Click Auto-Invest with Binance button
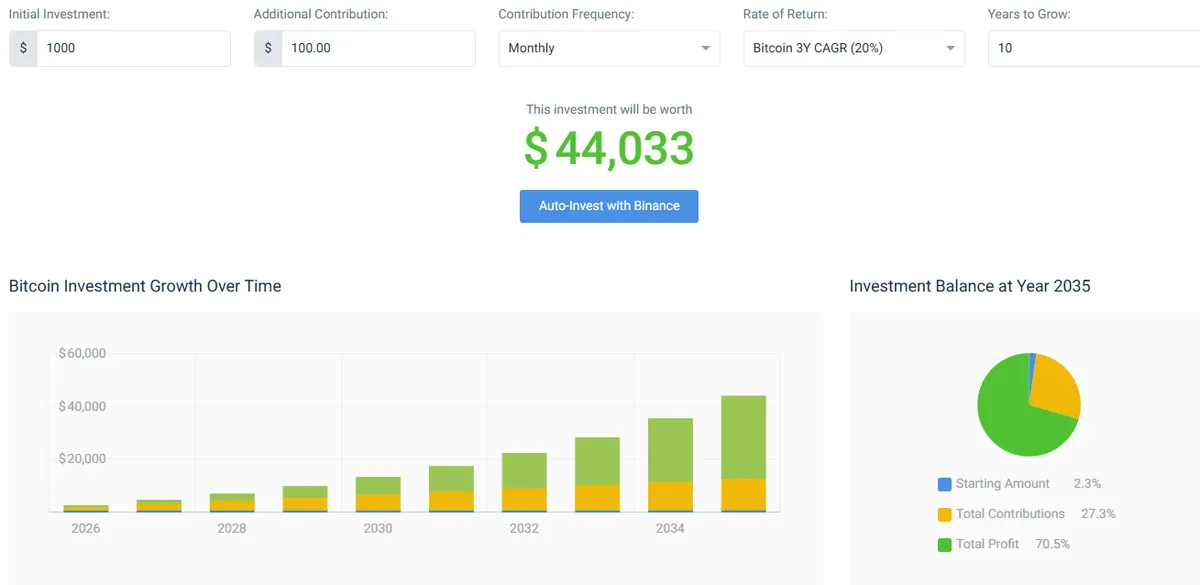This screenshot has height=585, width=1200. [609, 206]
